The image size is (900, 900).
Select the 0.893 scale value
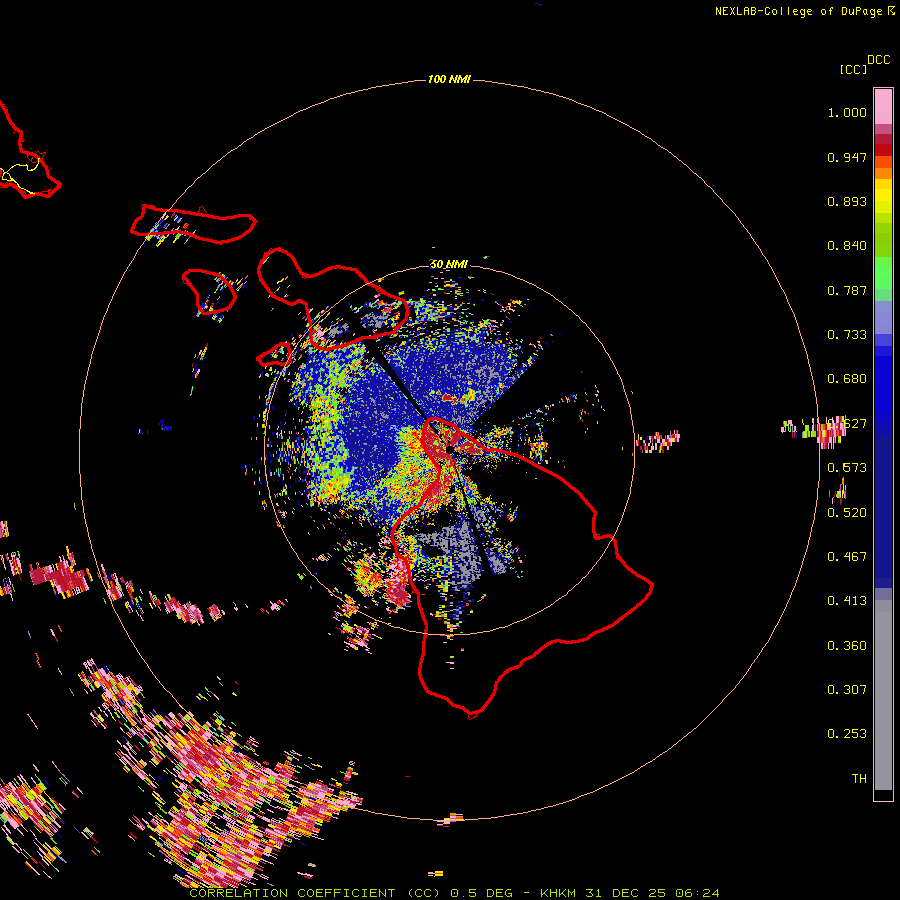[x=847, y=201]
